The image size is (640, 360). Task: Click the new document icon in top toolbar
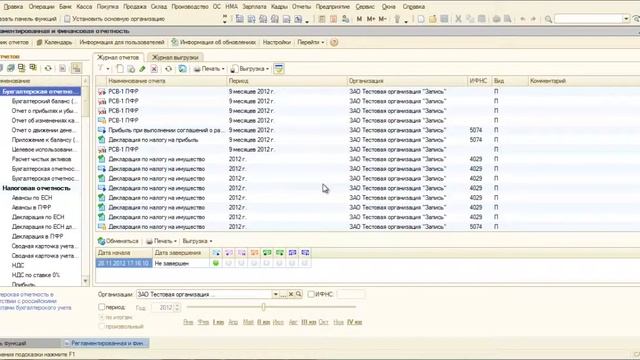coord(421,19)
